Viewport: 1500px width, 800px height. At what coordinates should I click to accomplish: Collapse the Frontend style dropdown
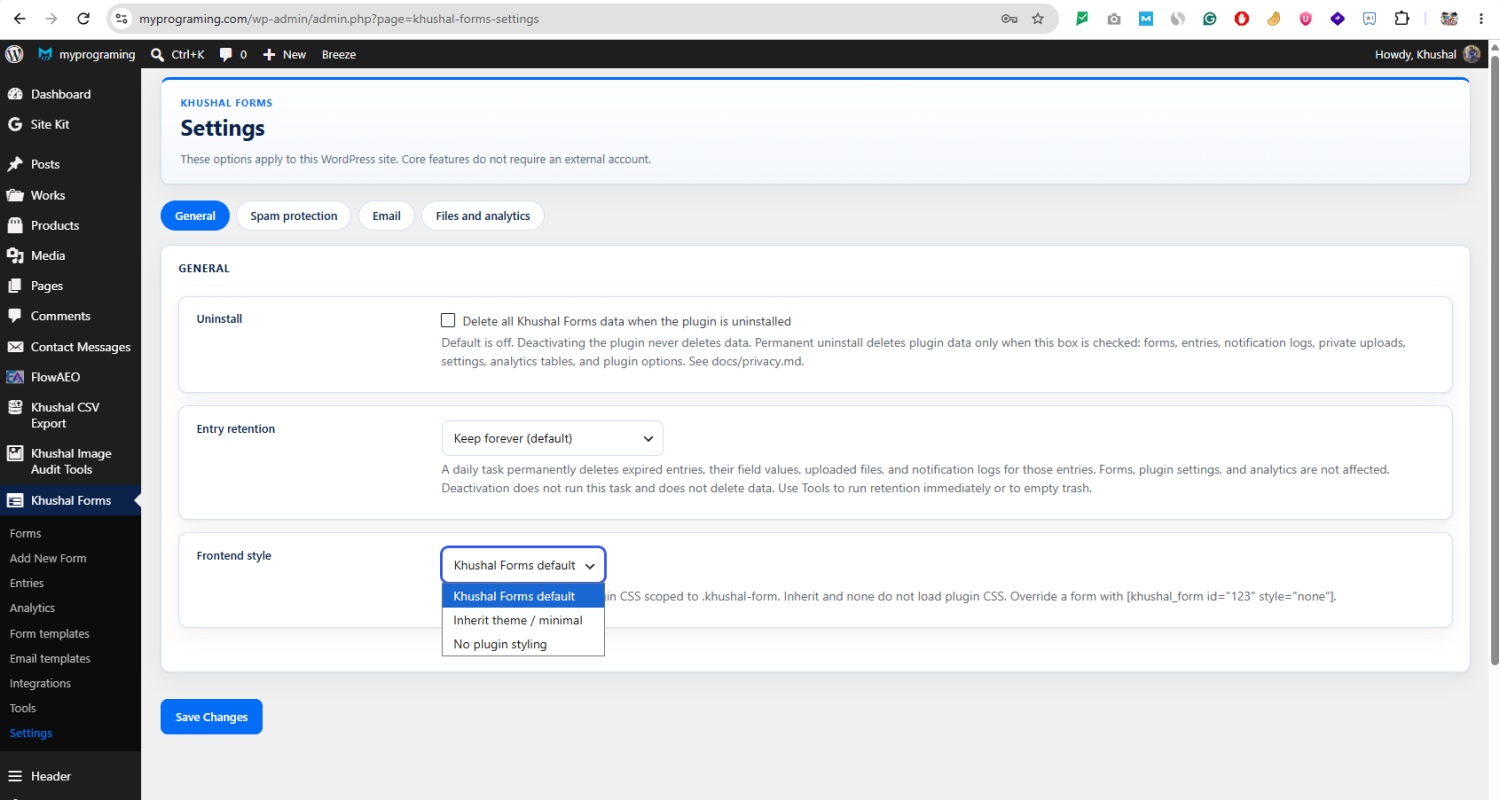[x=523, y=565]
